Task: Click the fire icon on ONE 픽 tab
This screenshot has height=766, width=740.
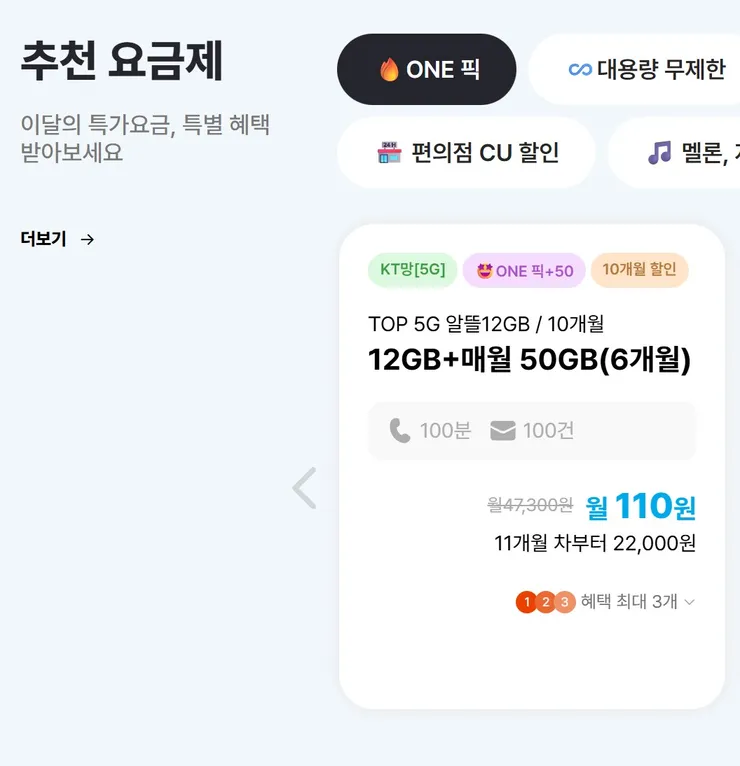Action: pos(389,70)
